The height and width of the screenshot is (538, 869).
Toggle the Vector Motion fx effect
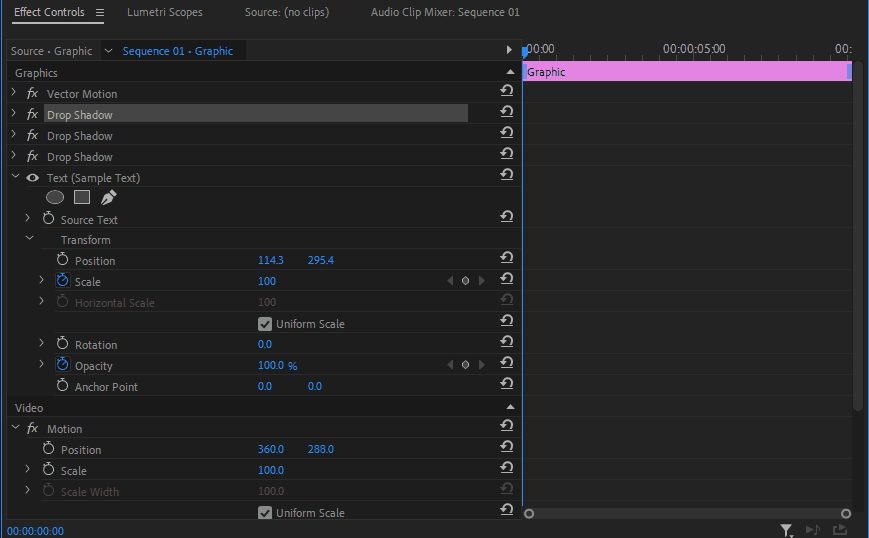click(33, 94)
